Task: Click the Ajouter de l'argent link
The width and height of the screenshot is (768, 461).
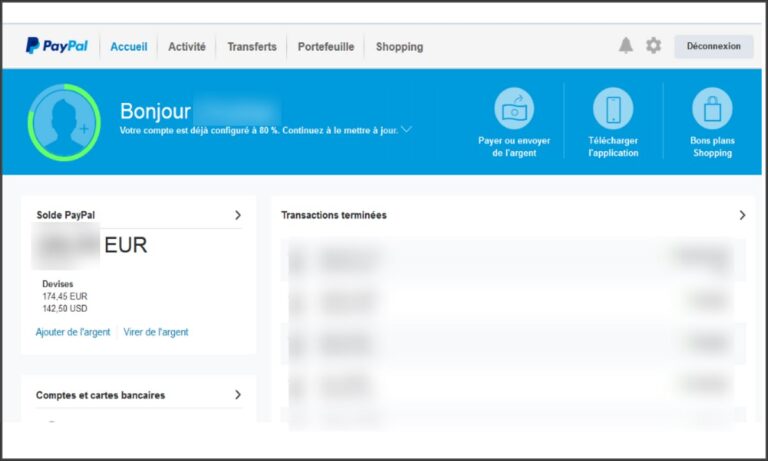Action: 73,332
